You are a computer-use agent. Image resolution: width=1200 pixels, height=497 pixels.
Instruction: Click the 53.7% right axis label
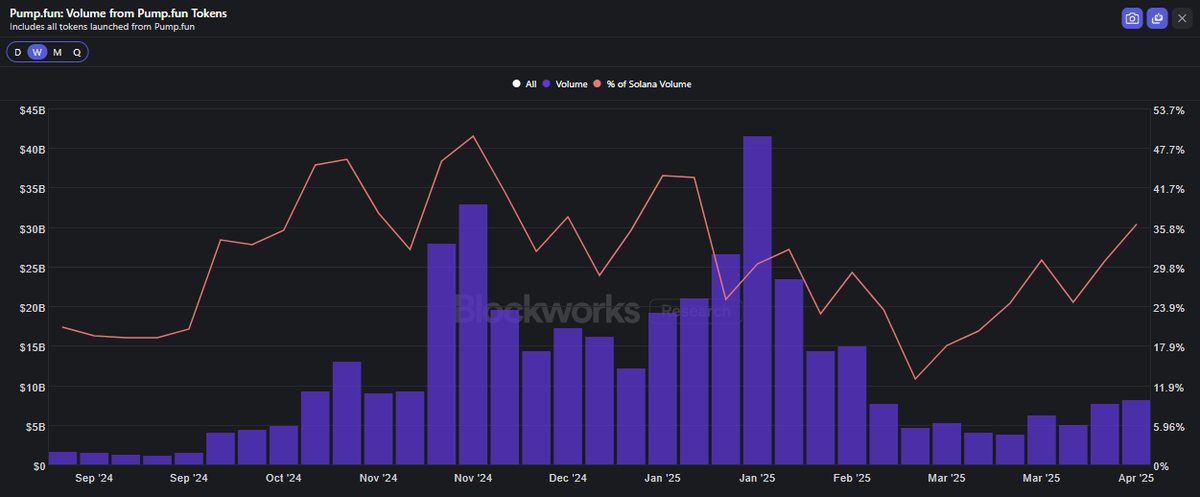coord(1169,110)
